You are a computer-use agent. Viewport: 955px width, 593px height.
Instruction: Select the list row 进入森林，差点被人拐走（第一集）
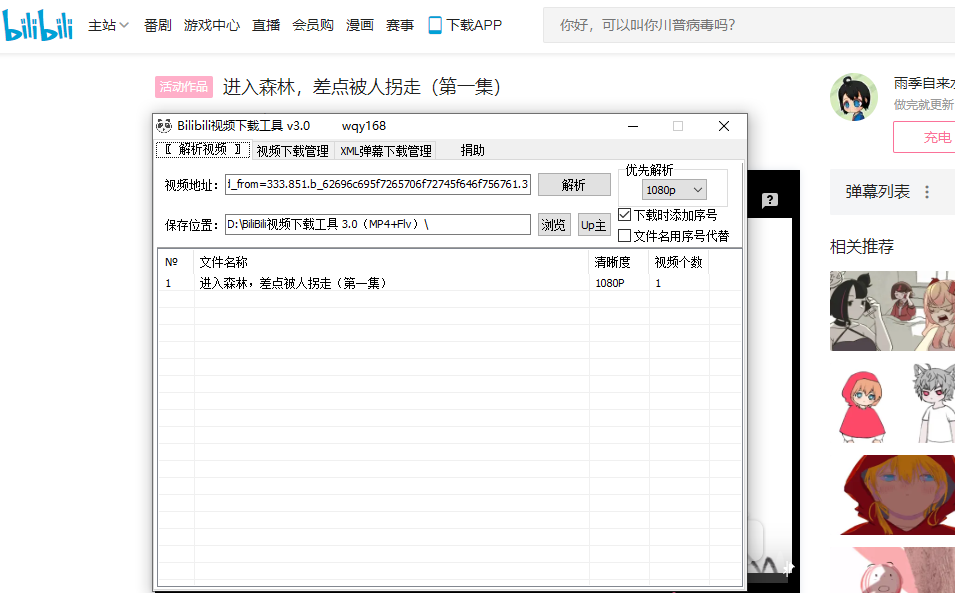coord(449,283)
